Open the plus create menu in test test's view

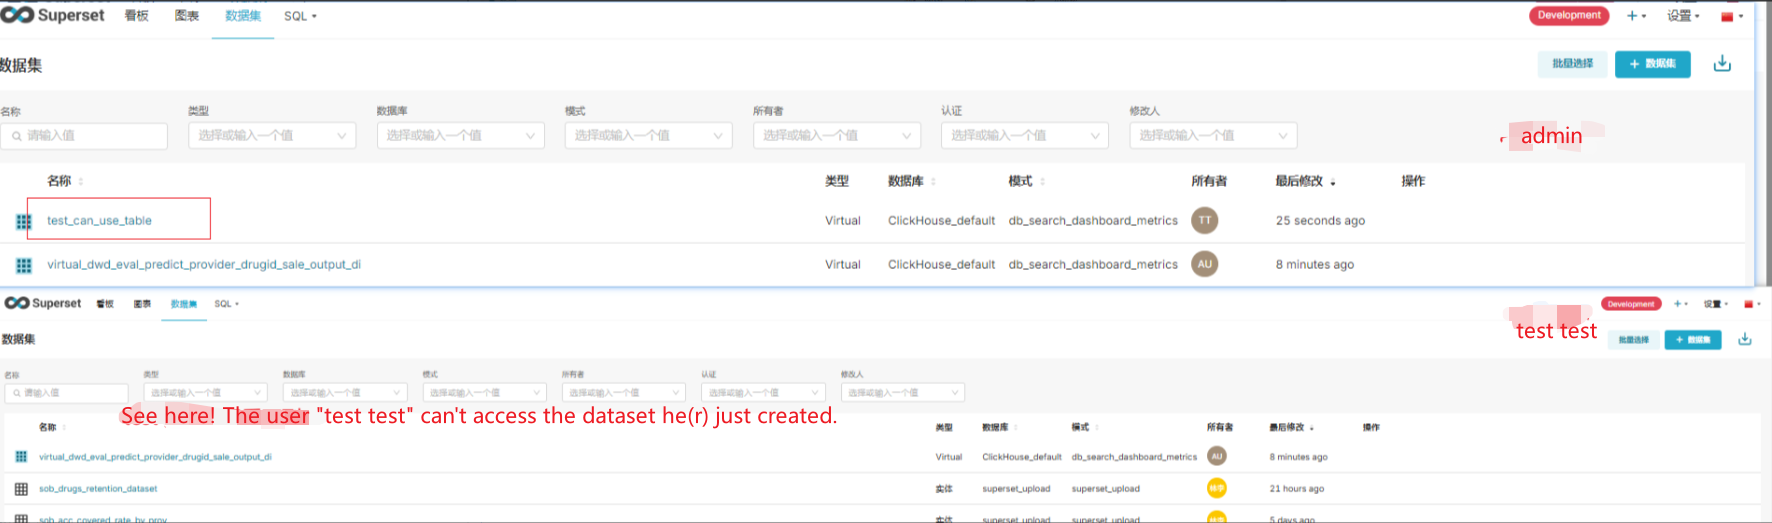pyautogui.click(x=1680, y=304)
